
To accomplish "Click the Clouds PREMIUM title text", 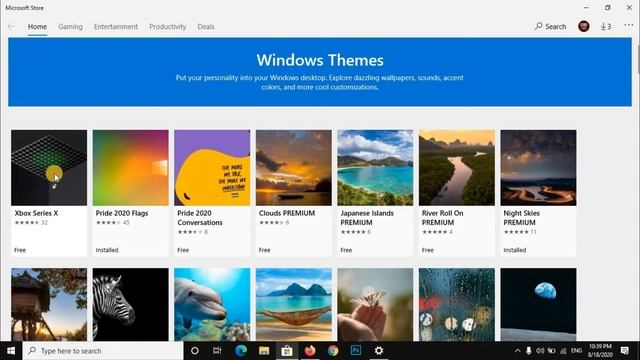I will tap(287, 213).
